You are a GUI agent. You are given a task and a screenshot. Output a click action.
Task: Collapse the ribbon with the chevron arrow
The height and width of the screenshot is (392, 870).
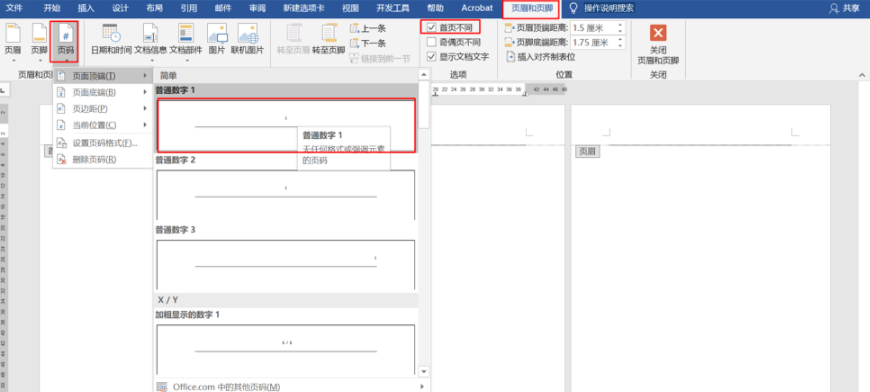tap(862, 75)
